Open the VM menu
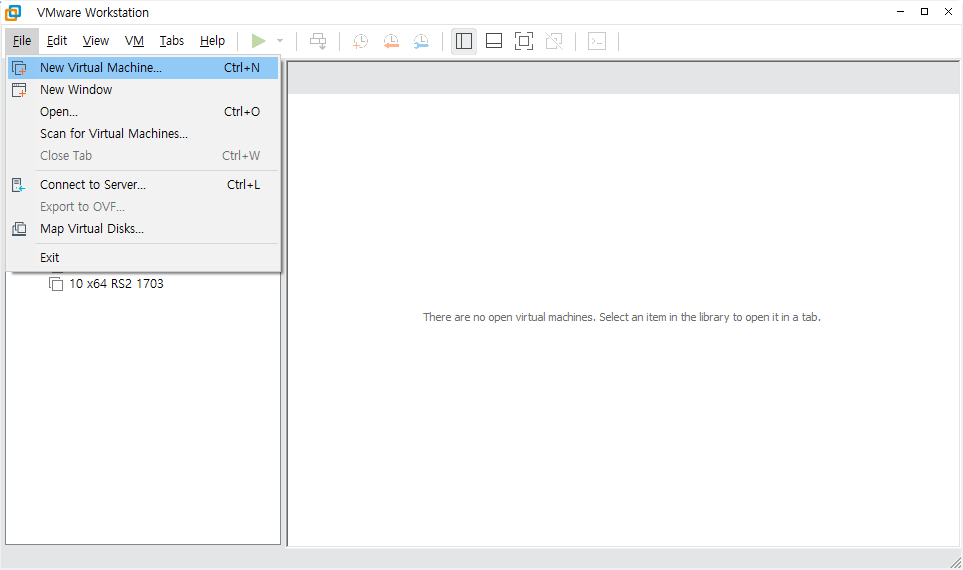 [x=134, y=41]
